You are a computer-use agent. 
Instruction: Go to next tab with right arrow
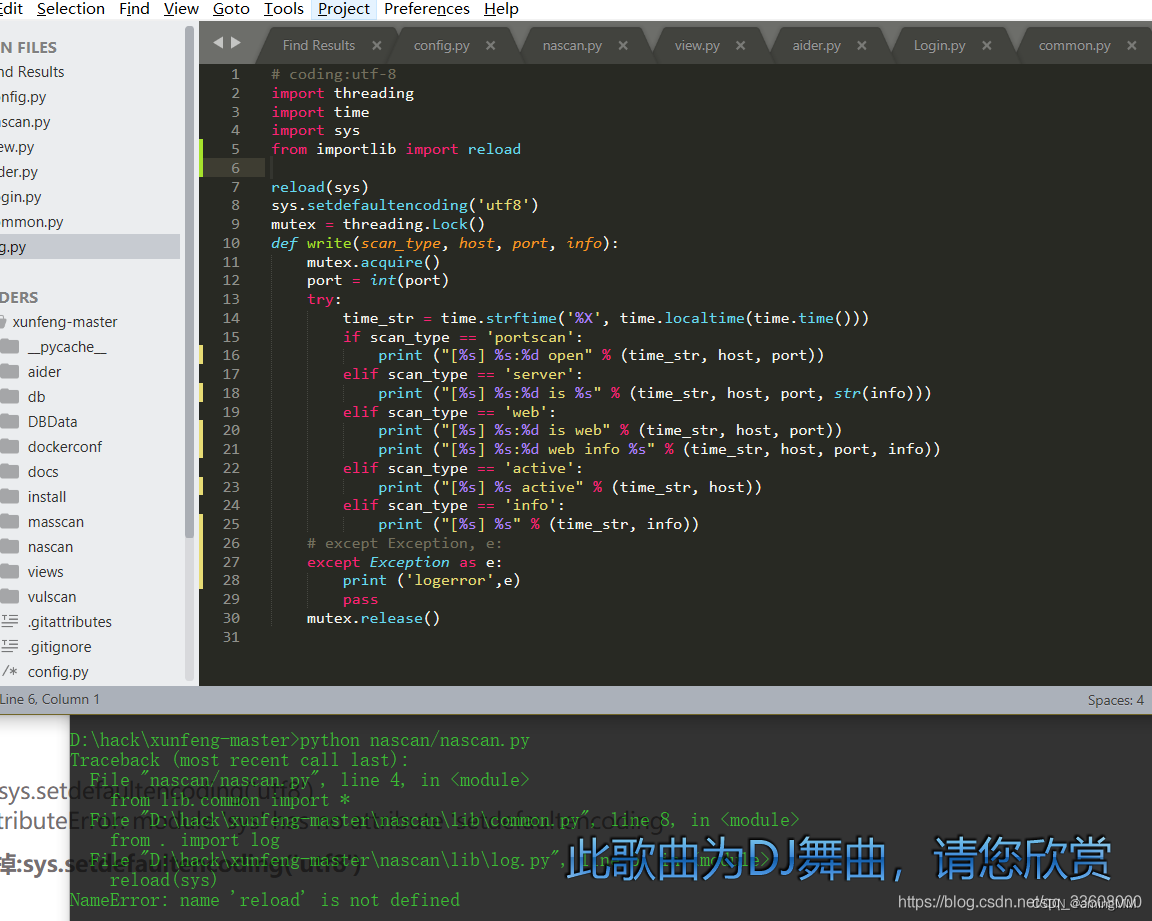point(236,43)
